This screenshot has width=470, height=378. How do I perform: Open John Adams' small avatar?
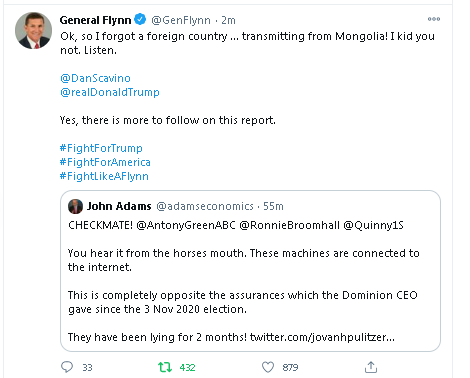[75, 206]
